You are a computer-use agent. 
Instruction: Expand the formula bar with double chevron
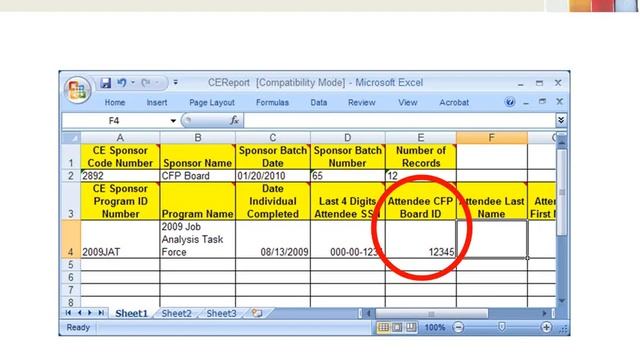pyautogui.click(x=561, y=120)
